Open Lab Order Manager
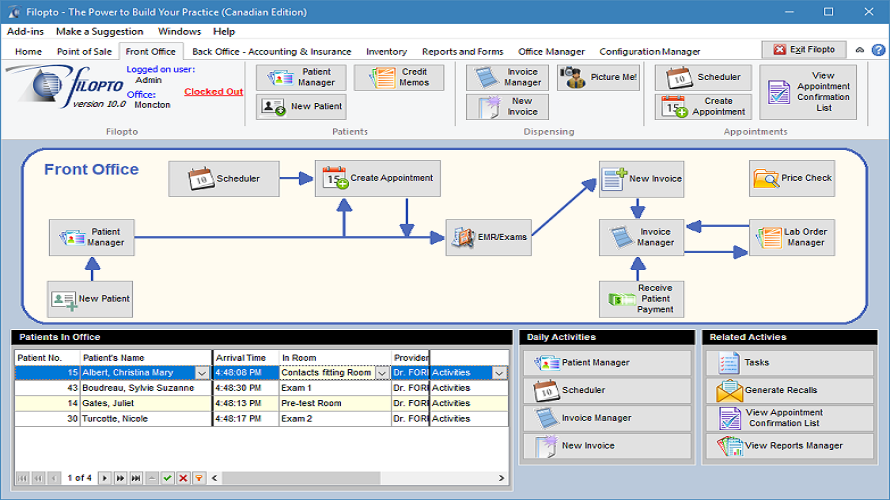This screenshot has height=500, width=890. (792, 237)
